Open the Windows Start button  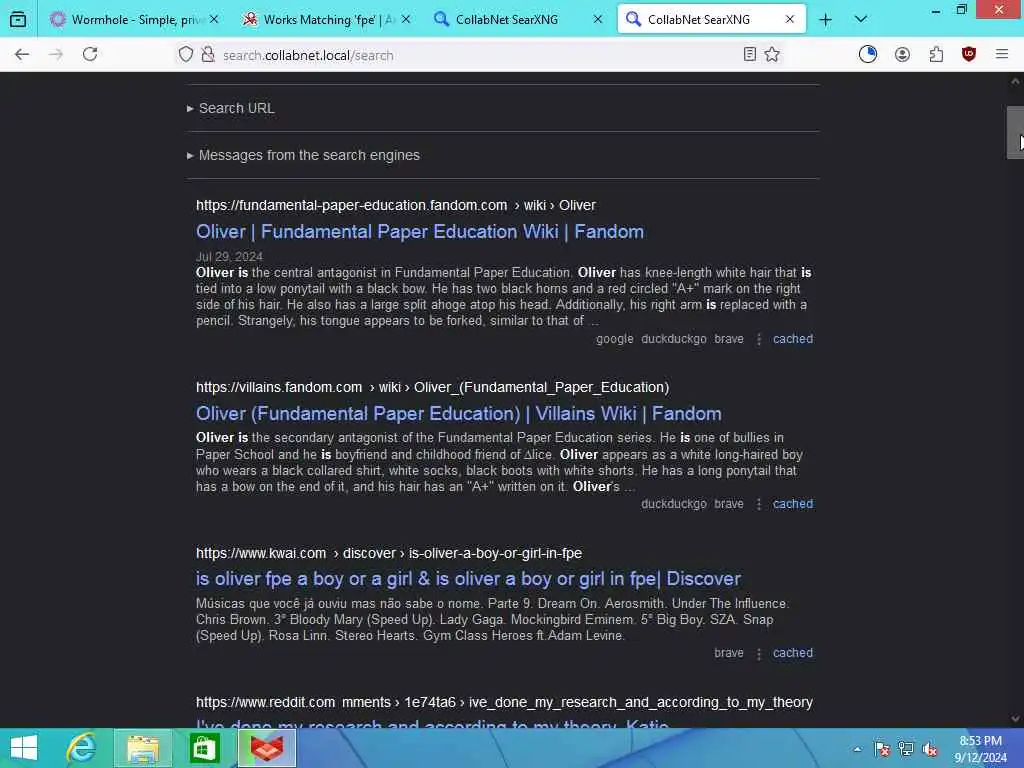click(24, 748)
